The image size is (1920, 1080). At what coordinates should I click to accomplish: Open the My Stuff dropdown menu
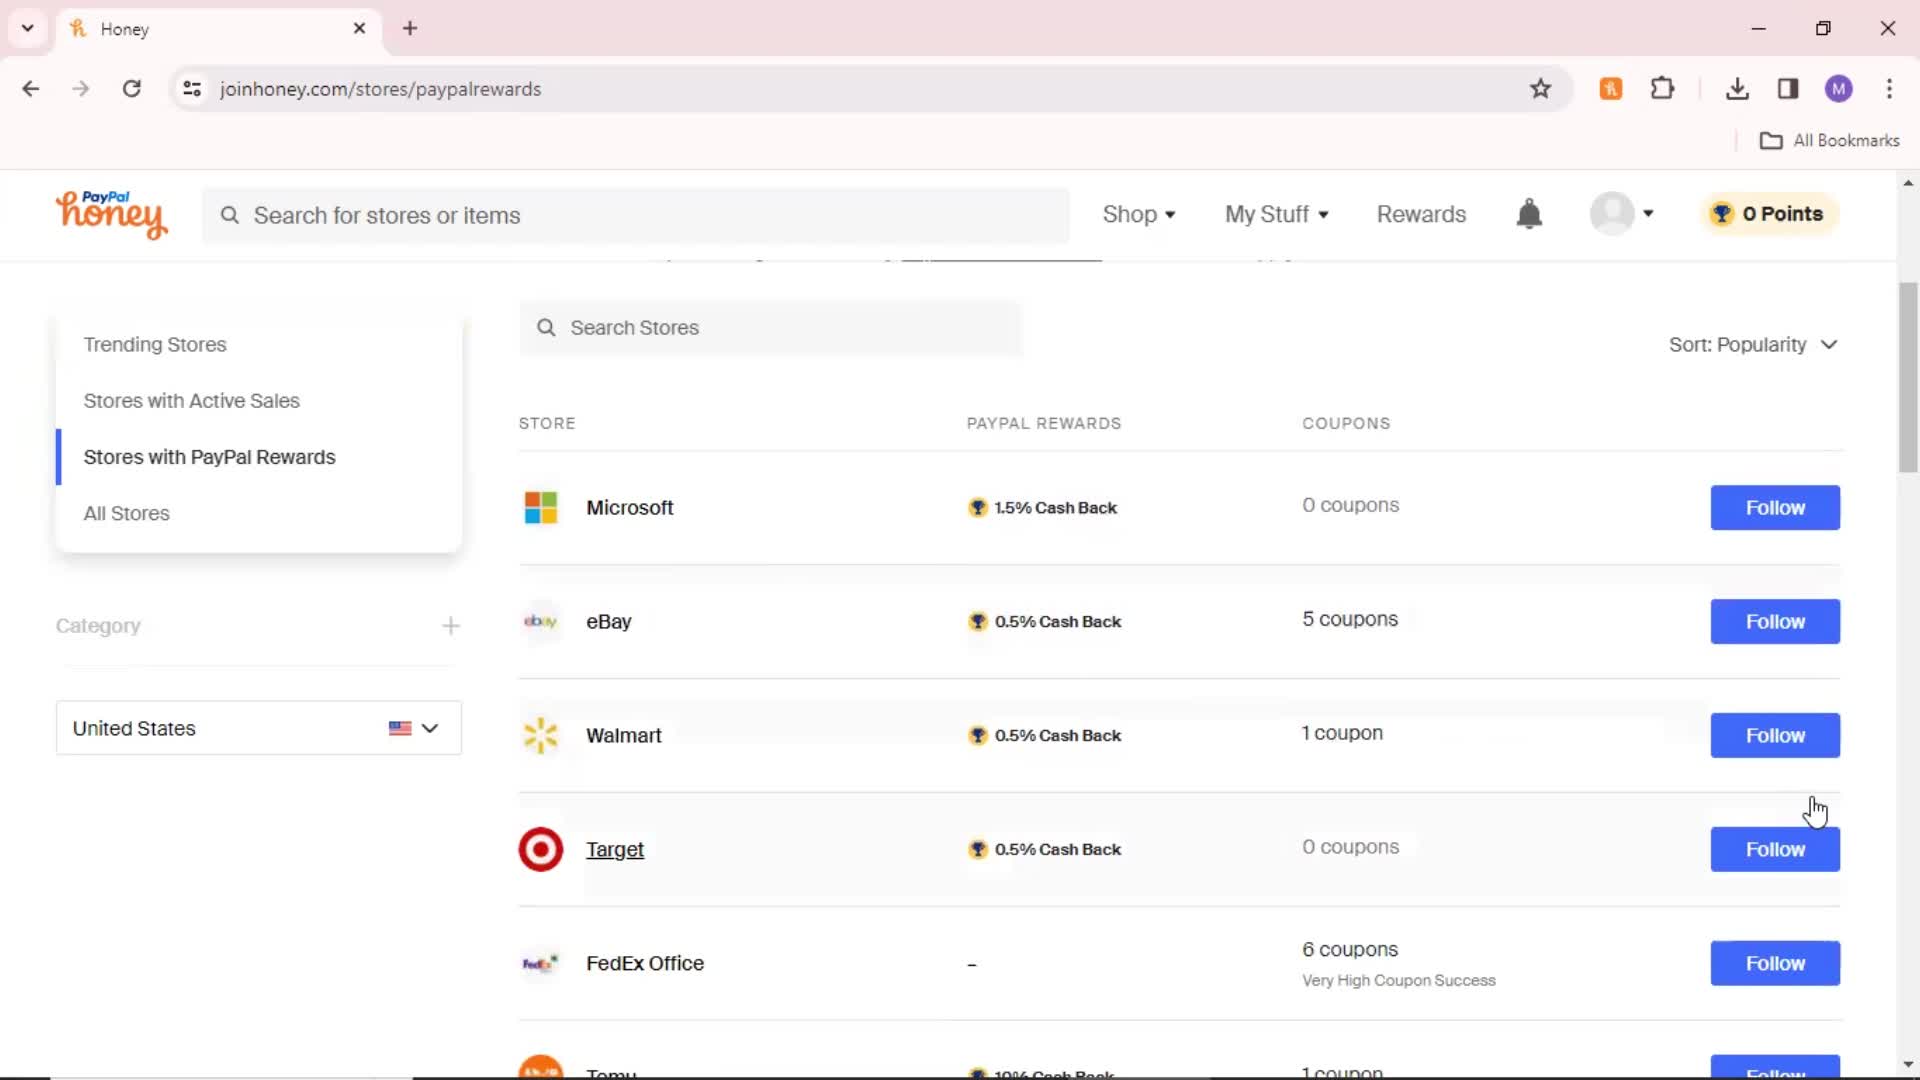(x=1277, y=215)
